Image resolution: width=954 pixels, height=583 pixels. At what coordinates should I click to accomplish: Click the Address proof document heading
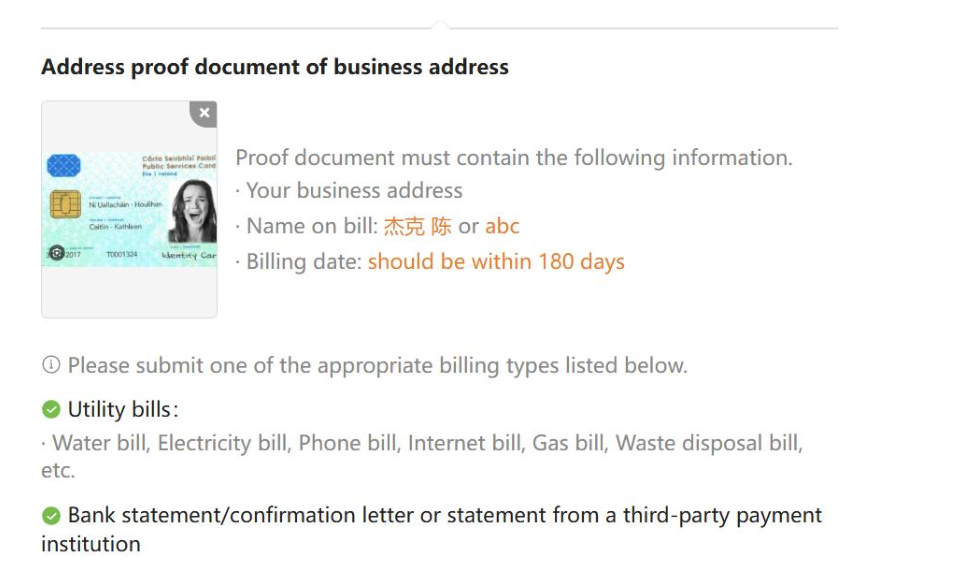[x=275, y=66]
